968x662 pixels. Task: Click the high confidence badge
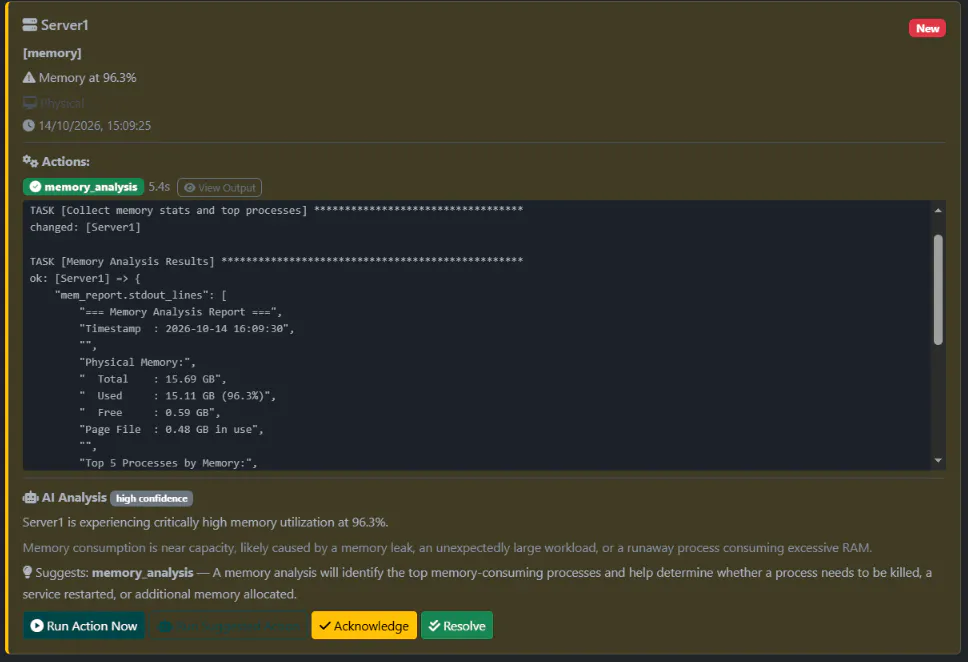point(152,498)
